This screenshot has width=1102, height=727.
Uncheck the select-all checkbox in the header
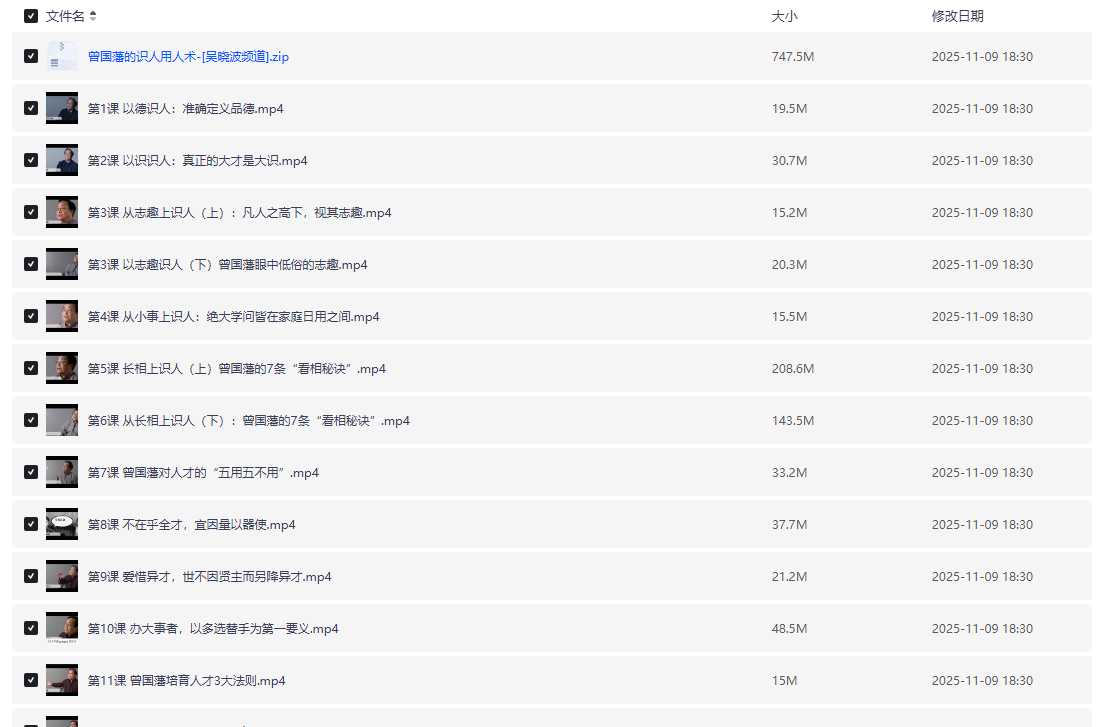(x=30, y=16)
